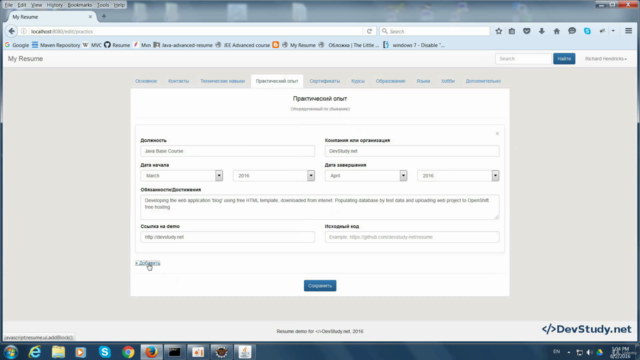Switch to the Контакты tab
The width and height of the screenshot is (640, 360).
(178, 81)
